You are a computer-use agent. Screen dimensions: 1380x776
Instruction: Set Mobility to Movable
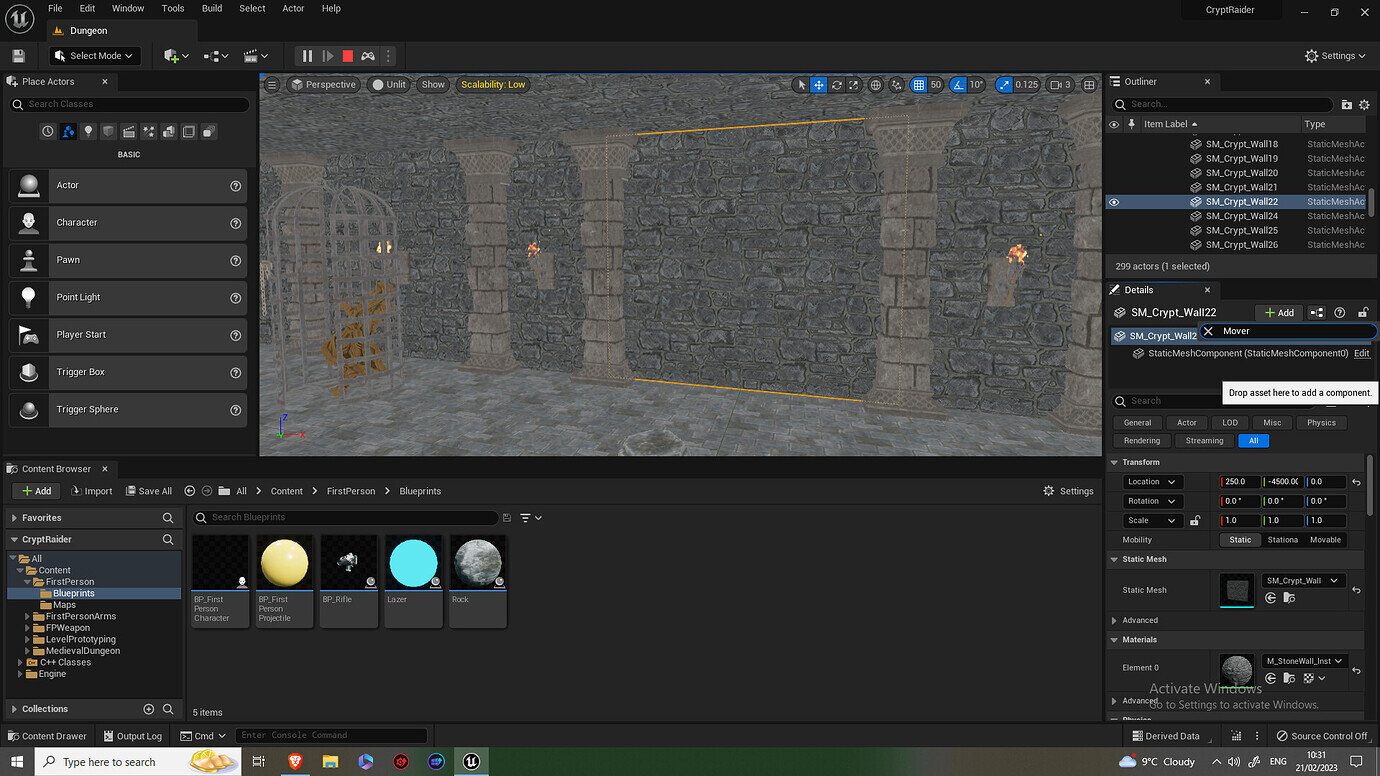click(1325, 540)
